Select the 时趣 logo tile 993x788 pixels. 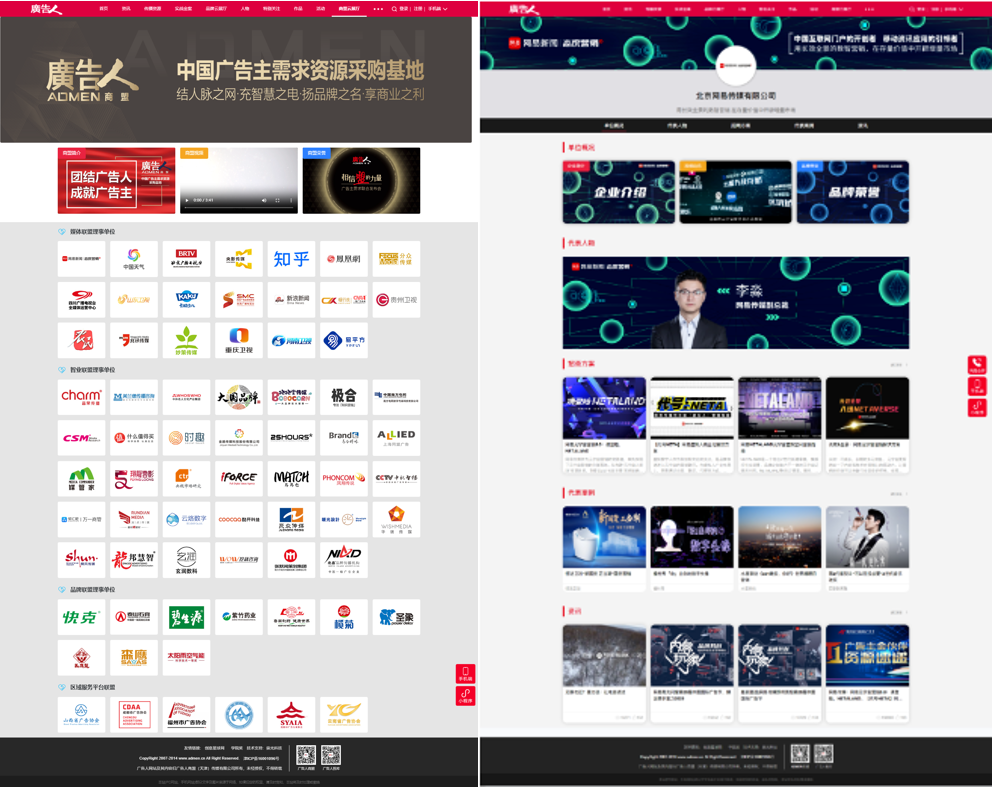(186, 438)
